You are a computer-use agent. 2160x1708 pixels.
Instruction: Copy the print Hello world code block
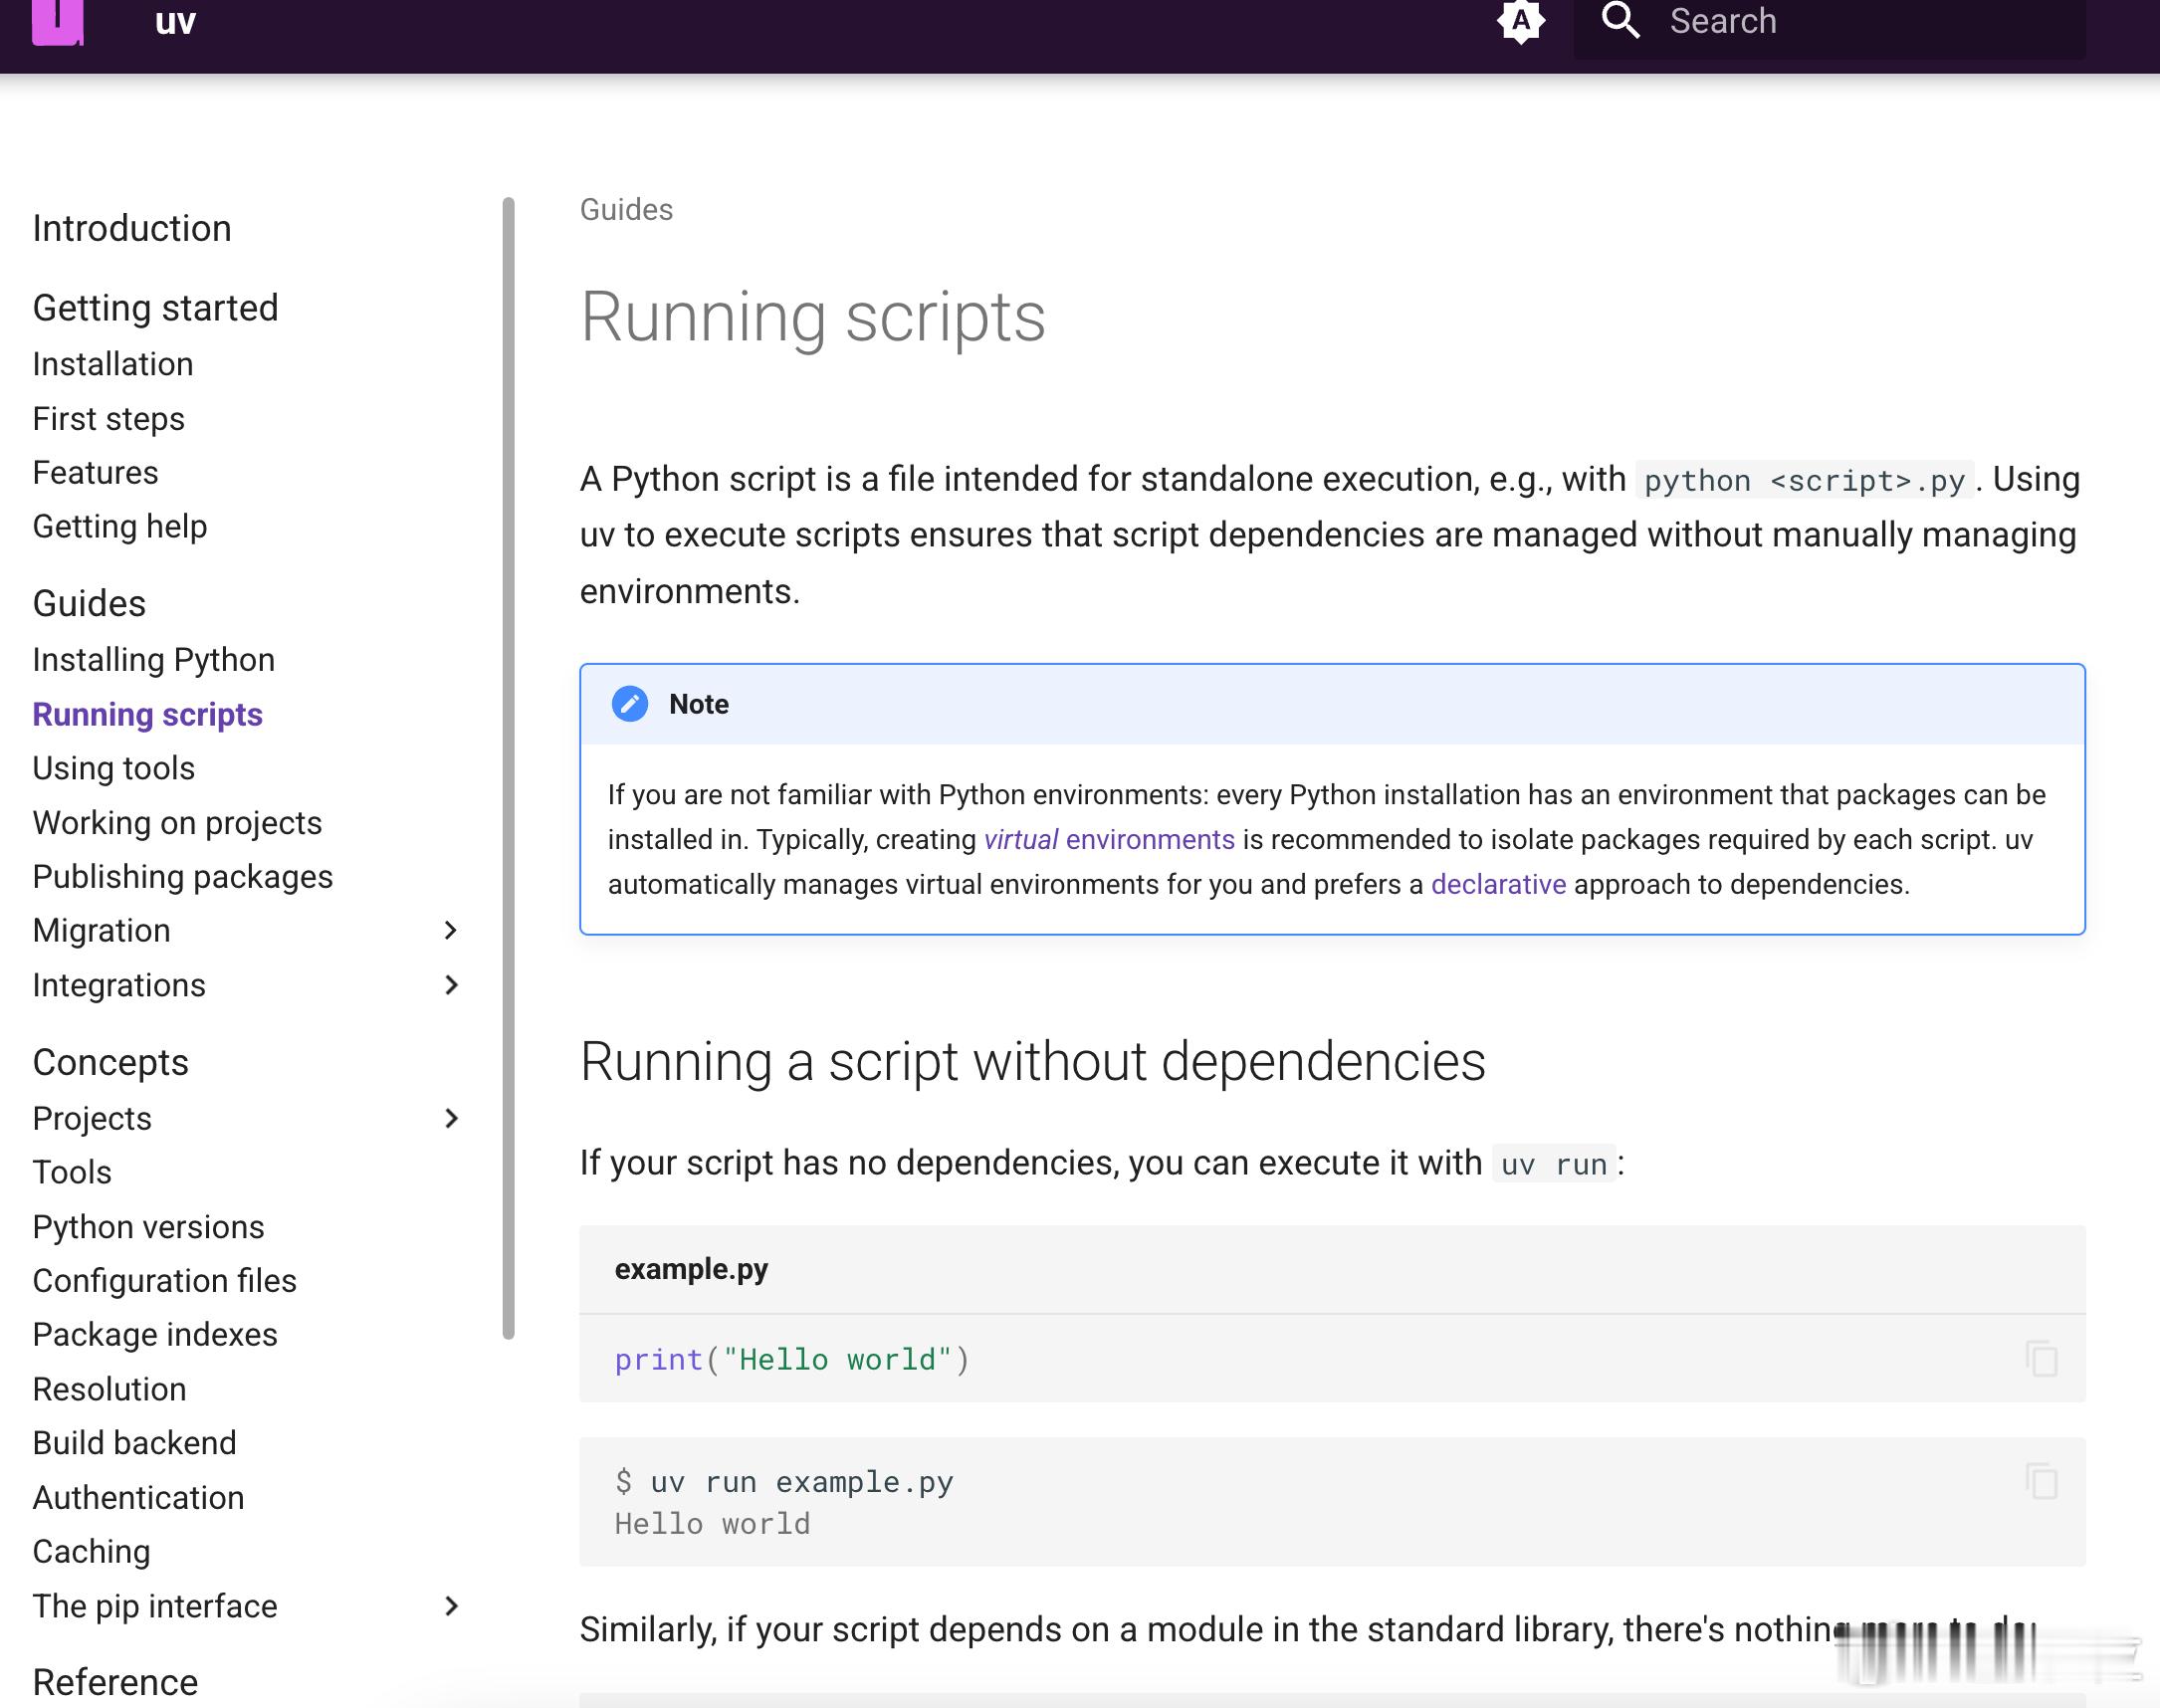click(x=2041, y=1359)
